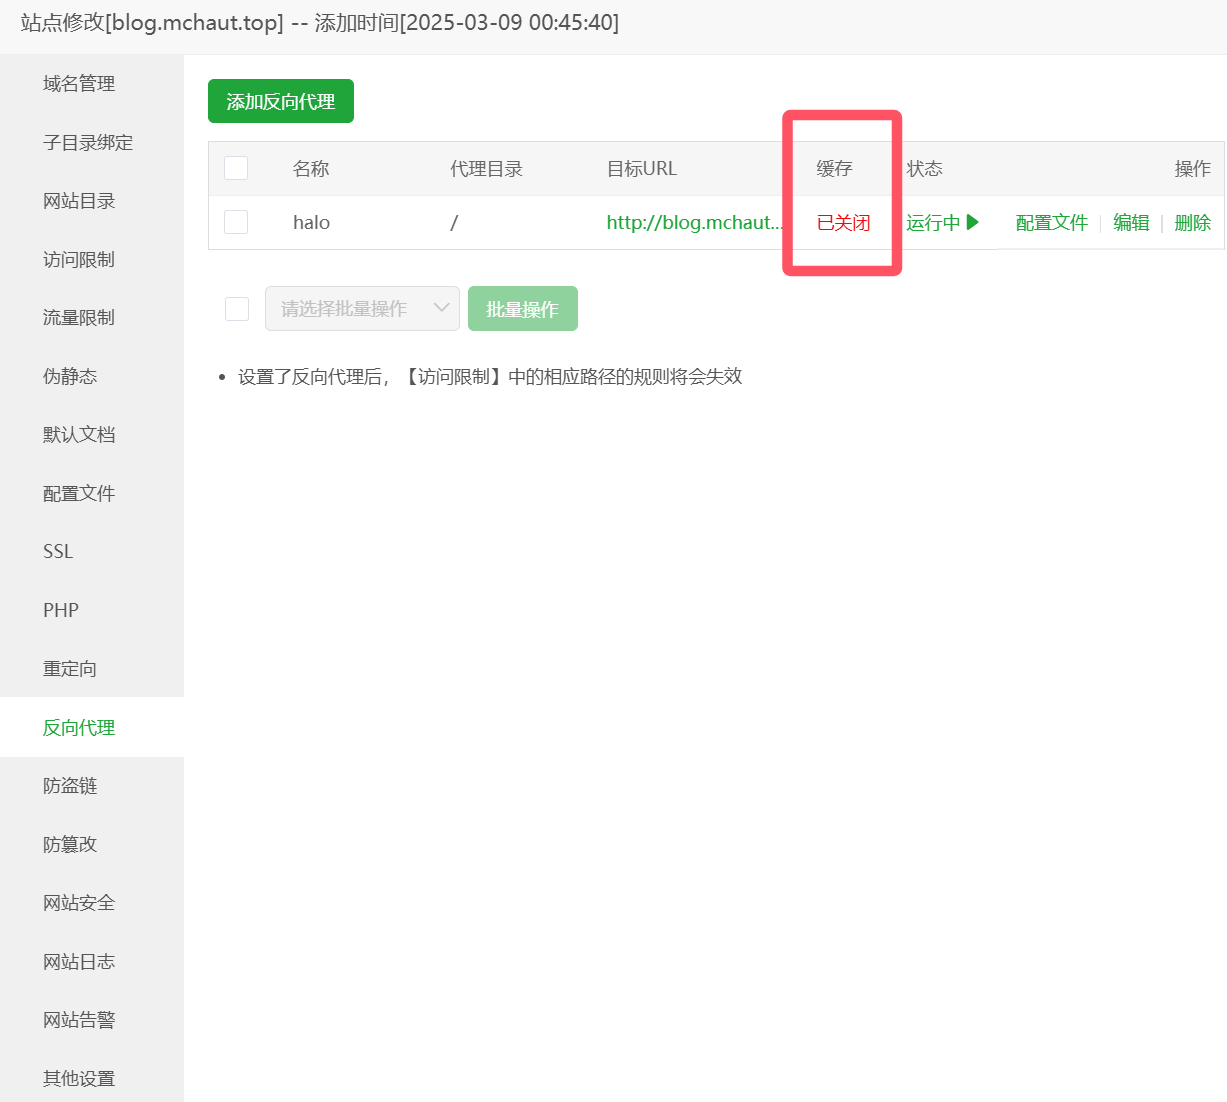Open the PHP sidebar tab
Screen dimensions: 1227x1102
click(x=61, y=610)
